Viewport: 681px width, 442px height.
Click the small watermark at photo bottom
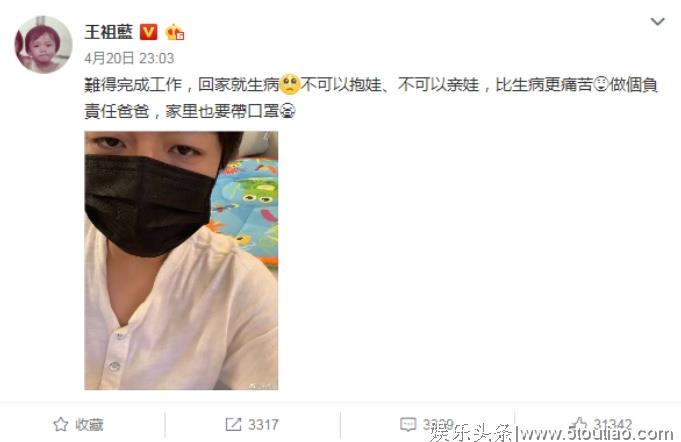261,386
